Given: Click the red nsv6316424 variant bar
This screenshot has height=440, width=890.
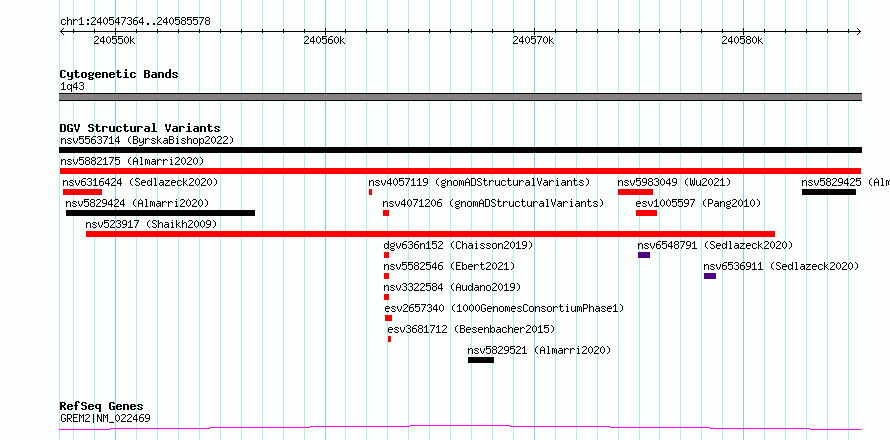Looking at the screenshot, I should point(82,192).
